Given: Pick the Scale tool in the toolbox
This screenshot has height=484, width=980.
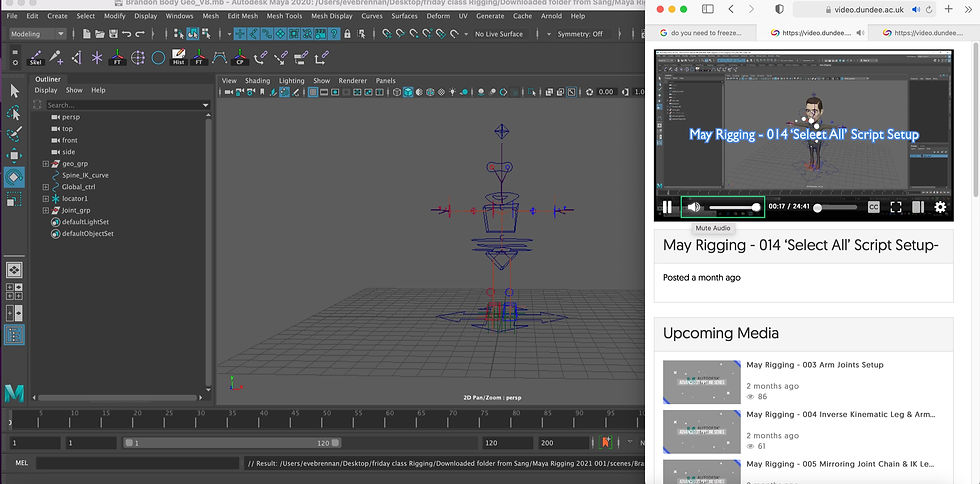Looking at the screenshot, I should 14,199.
